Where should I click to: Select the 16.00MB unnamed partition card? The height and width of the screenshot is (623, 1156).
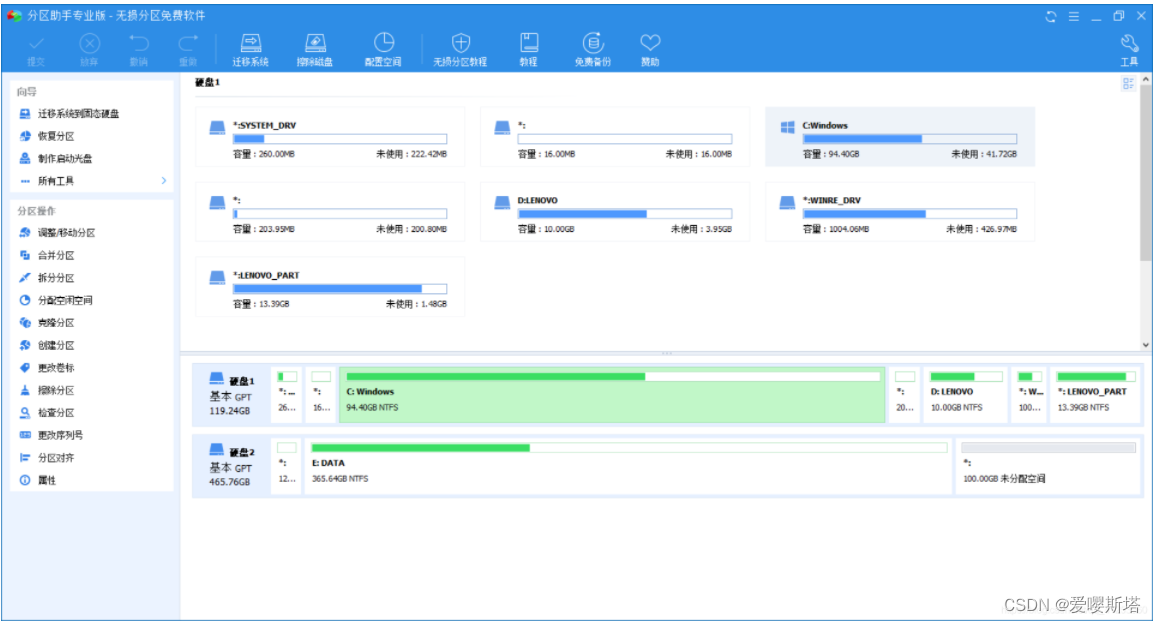click(615, 137)
